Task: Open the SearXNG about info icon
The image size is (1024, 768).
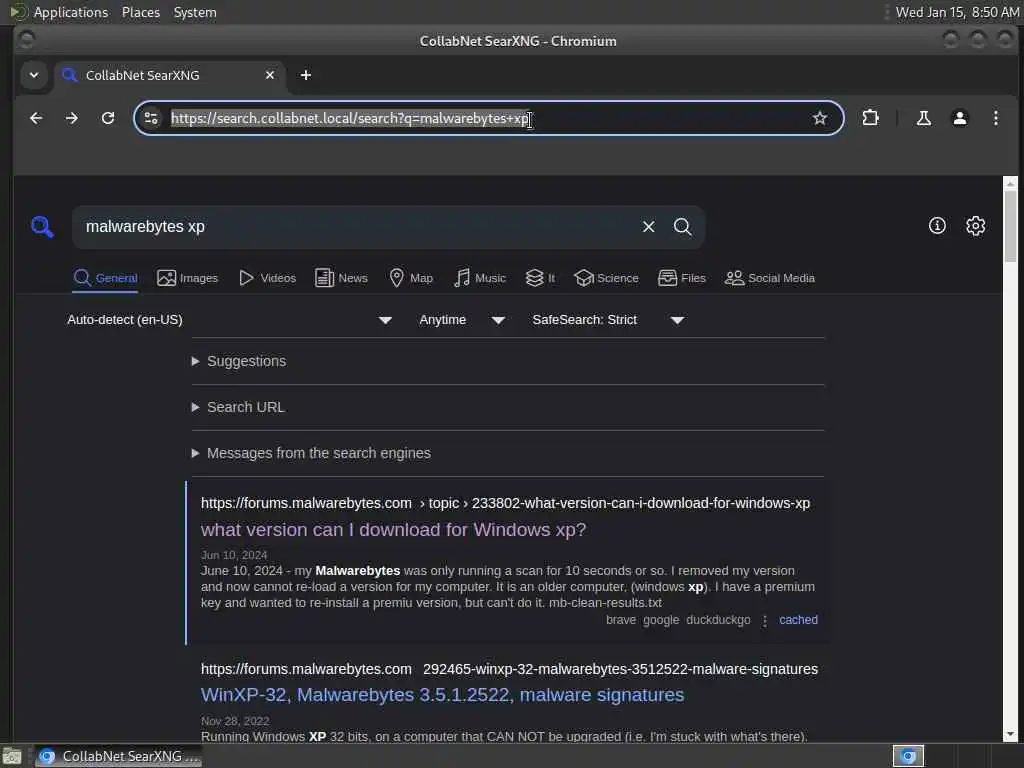Action: coord(937,226)
